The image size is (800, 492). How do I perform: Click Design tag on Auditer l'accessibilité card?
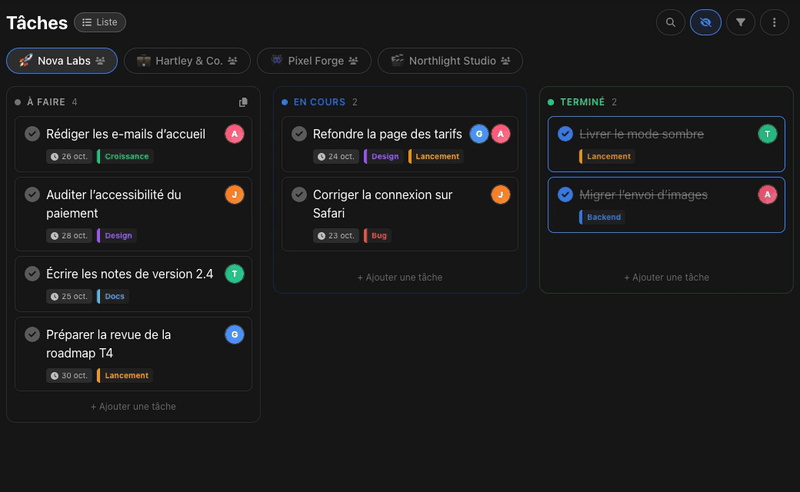[x=117, y=235]
